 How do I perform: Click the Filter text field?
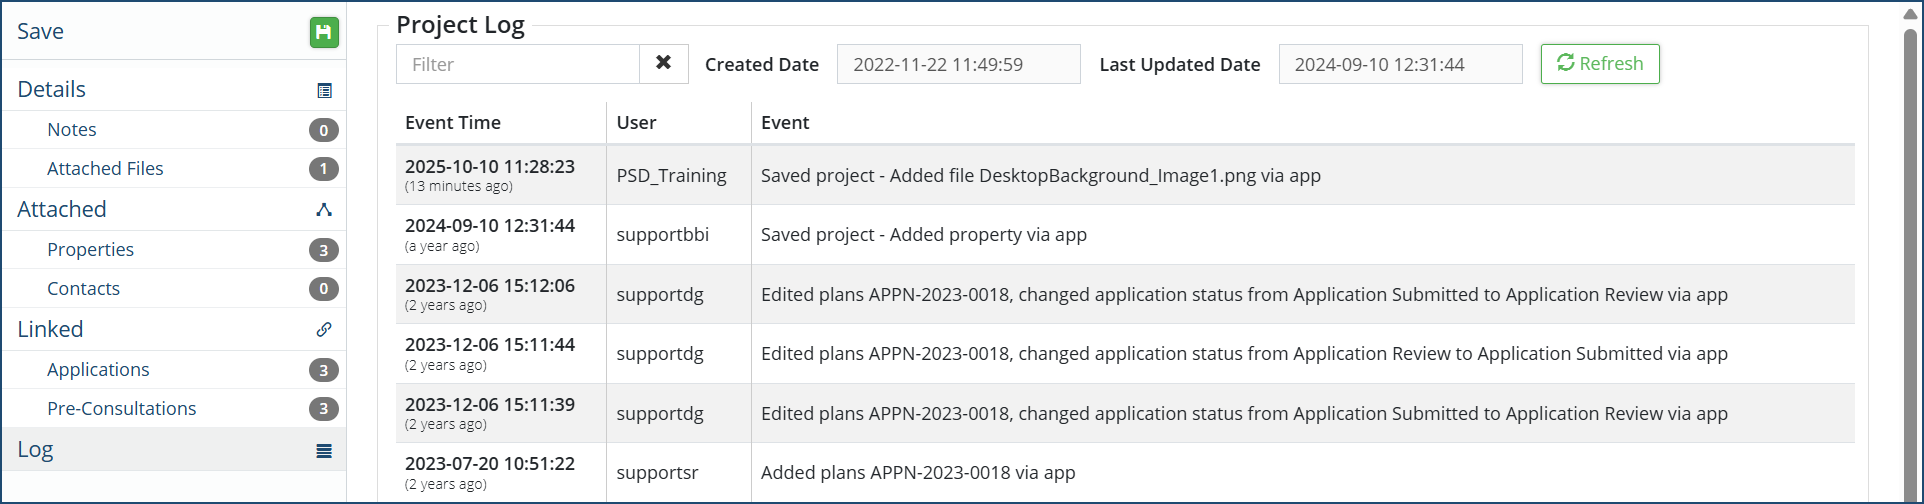(x=517, y=64)
